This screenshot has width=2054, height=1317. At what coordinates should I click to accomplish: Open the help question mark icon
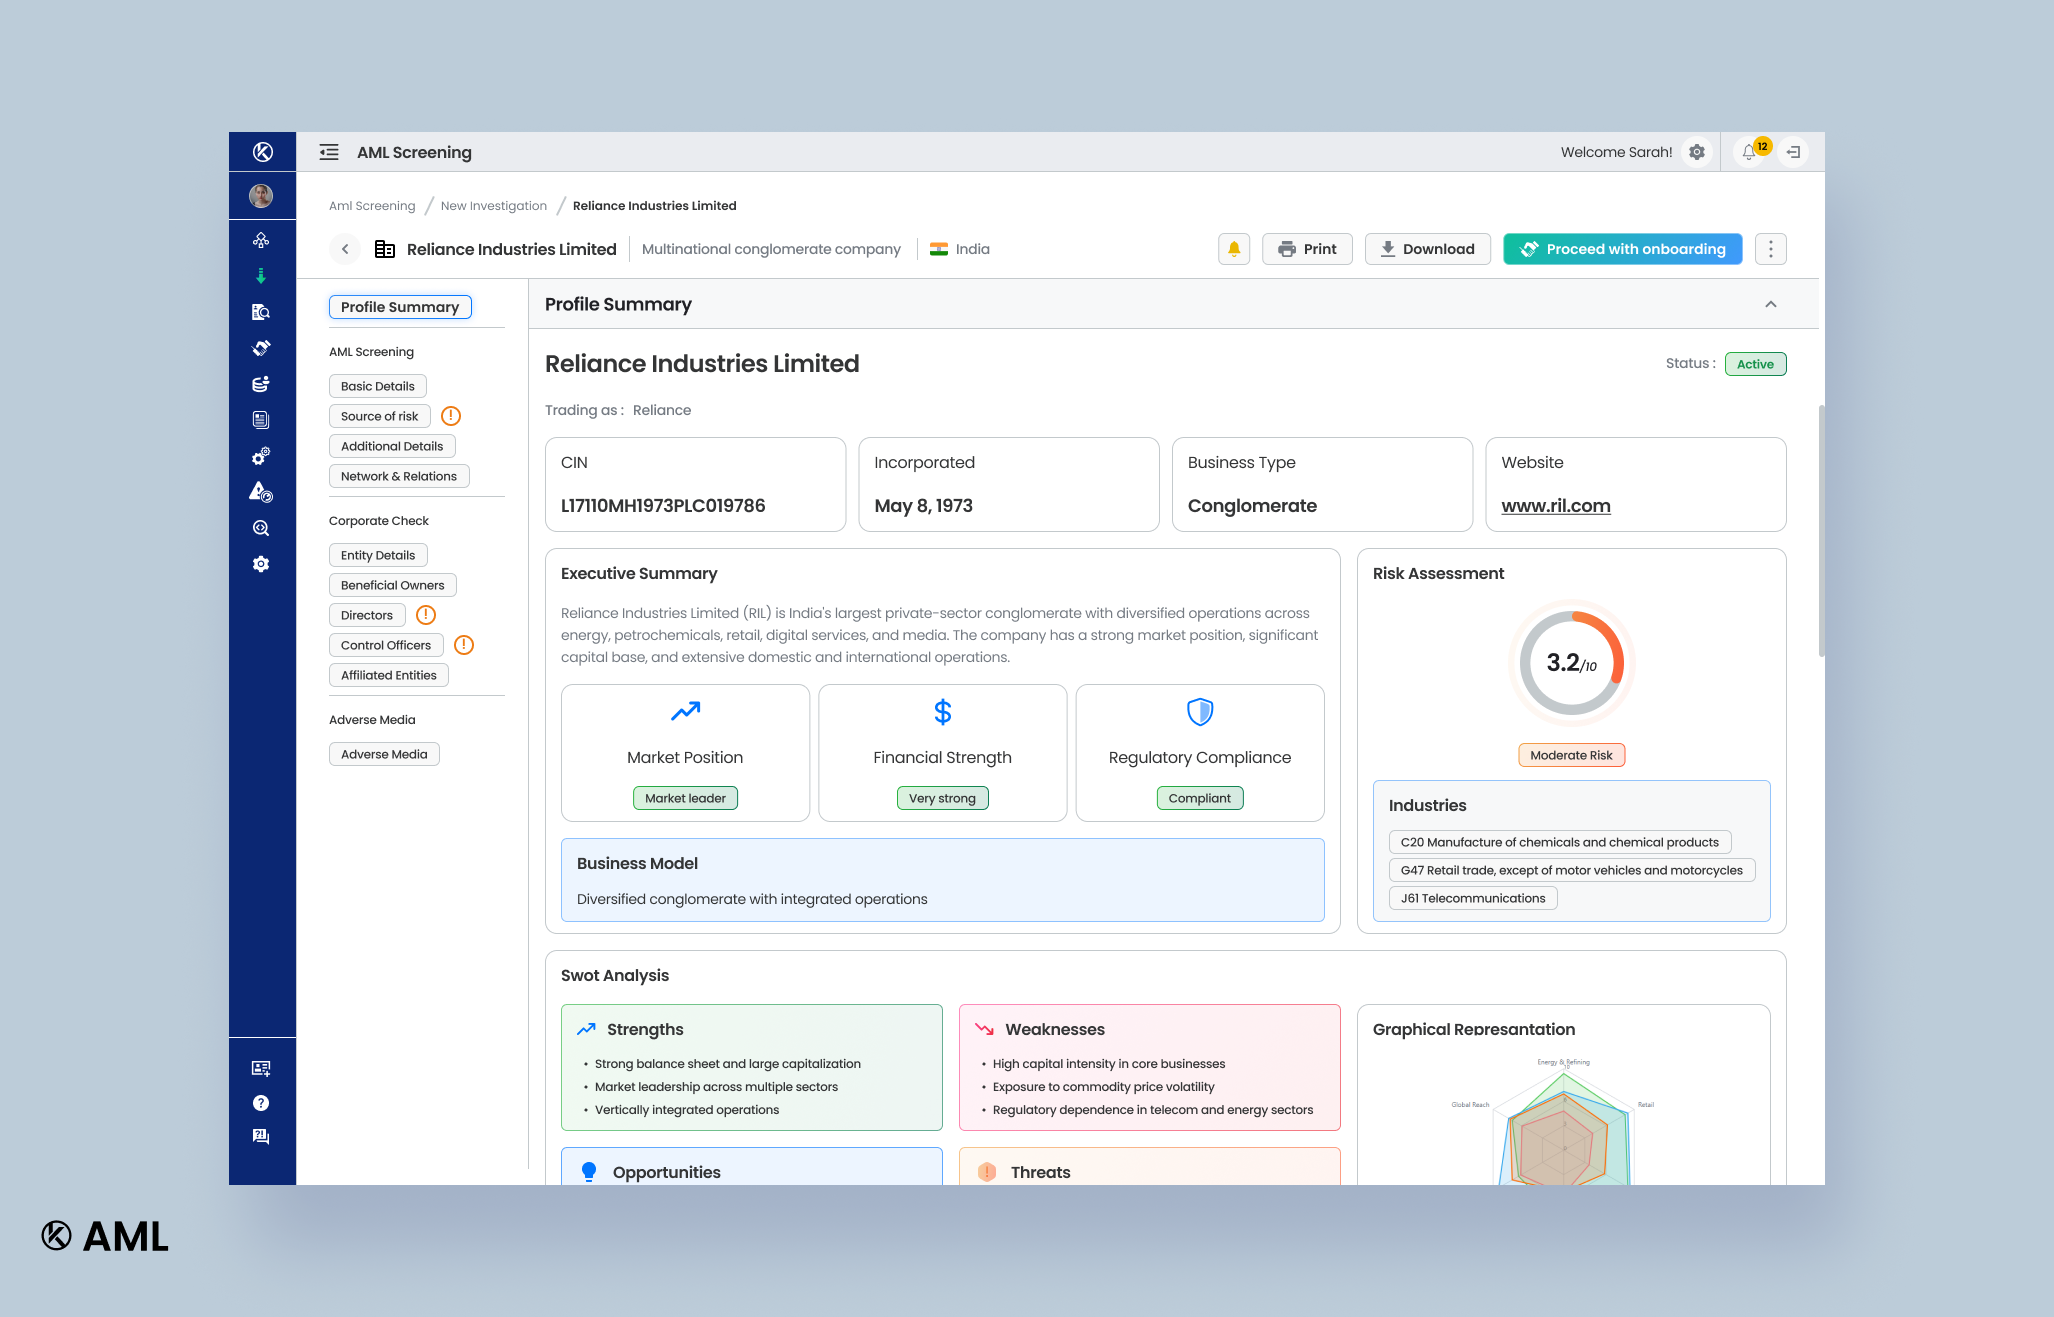point(261,1103)
